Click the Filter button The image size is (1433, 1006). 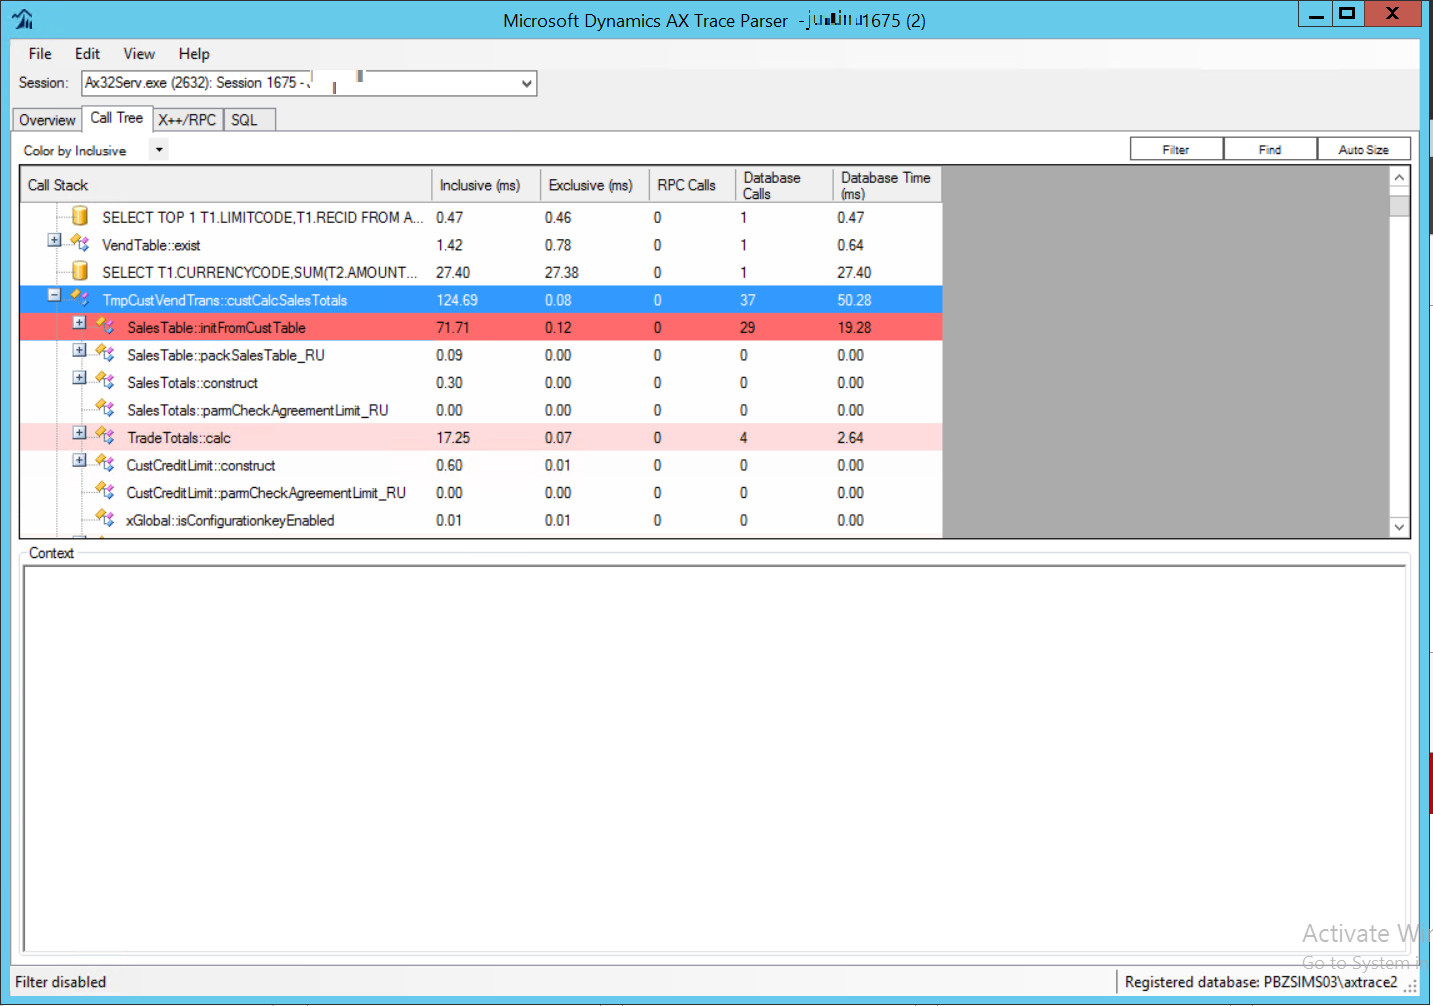[x=1176, y=149]
